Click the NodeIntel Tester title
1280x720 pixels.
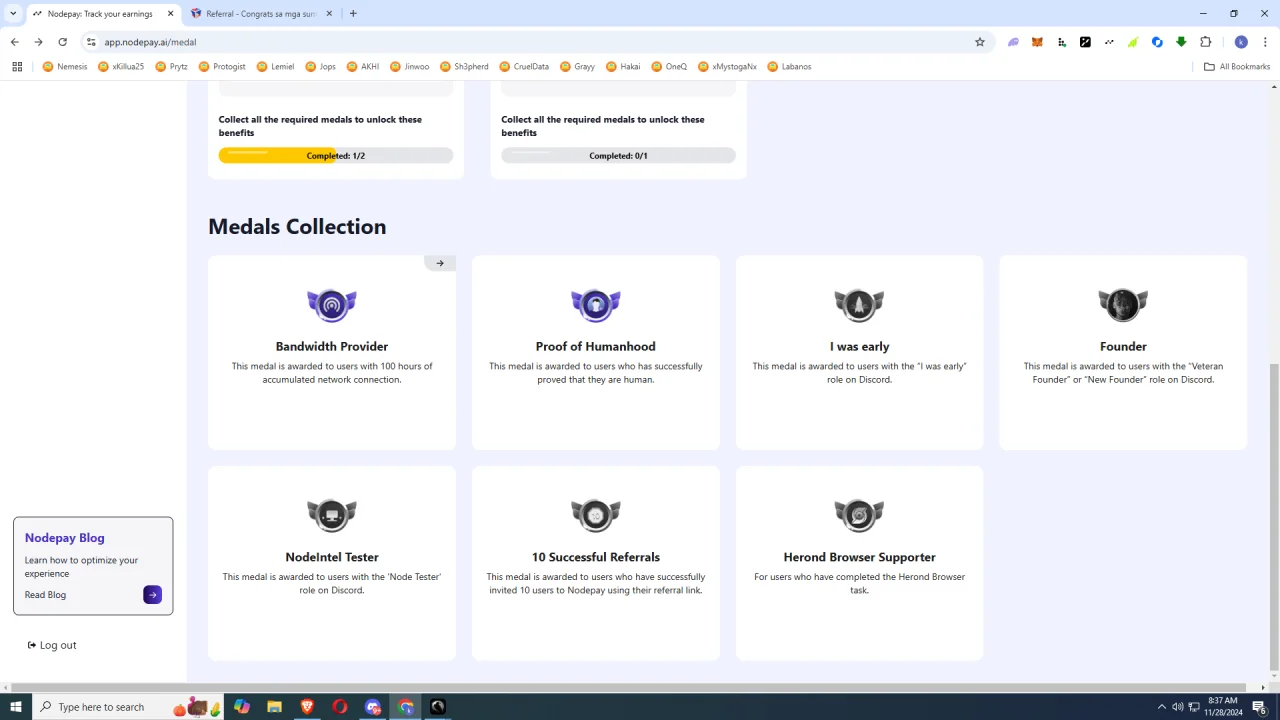tap(332, 557)
